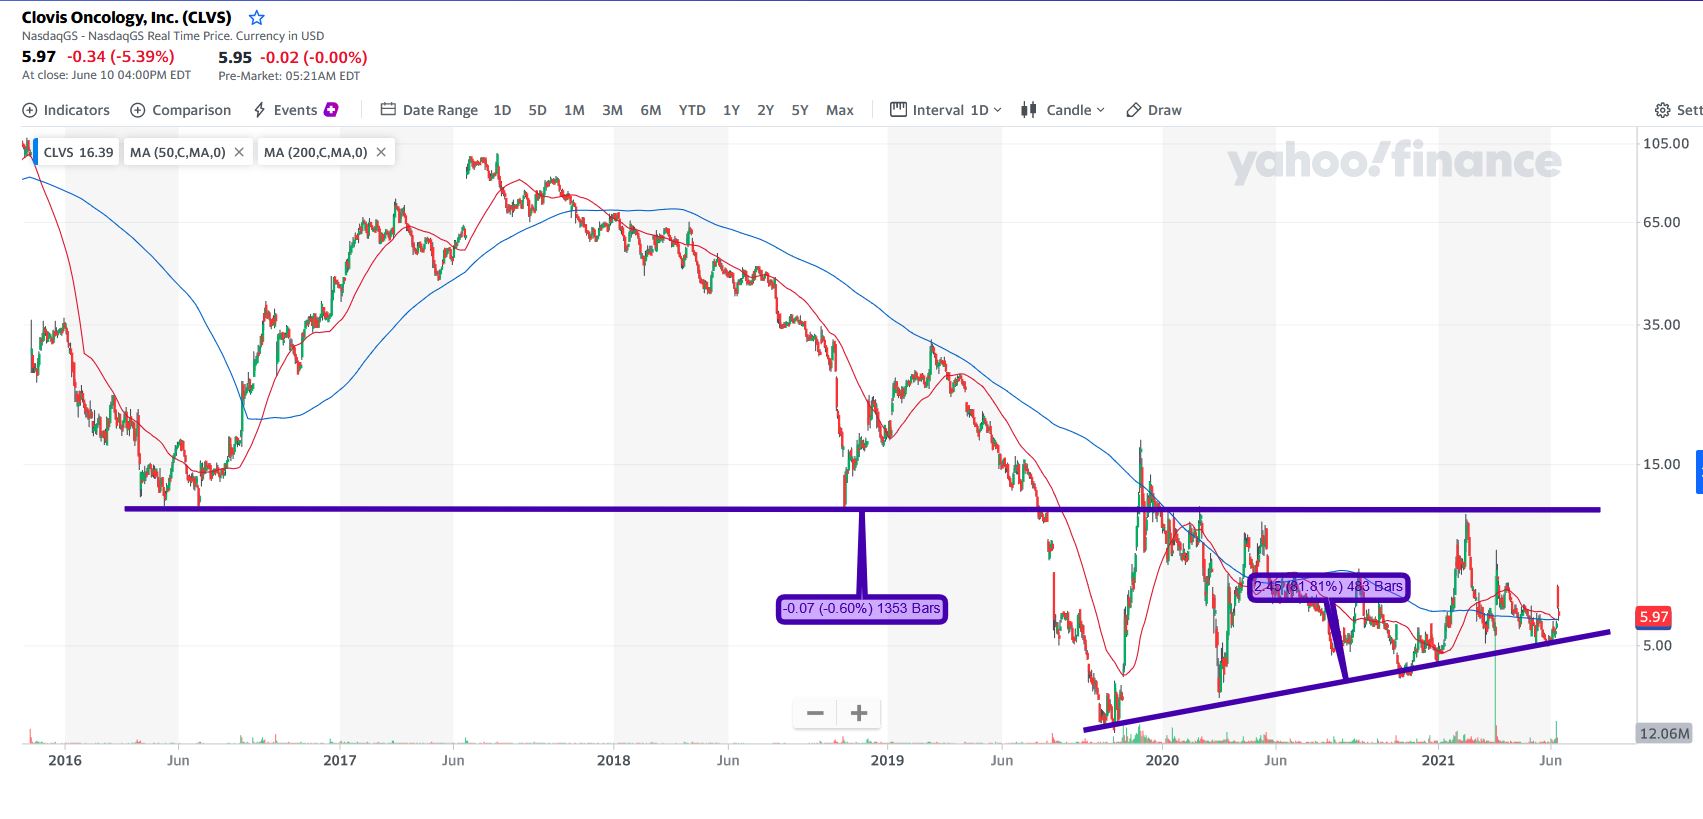The image size is (1703, 819).
Task: Select the 1D date range
Action: pos(502,110)
